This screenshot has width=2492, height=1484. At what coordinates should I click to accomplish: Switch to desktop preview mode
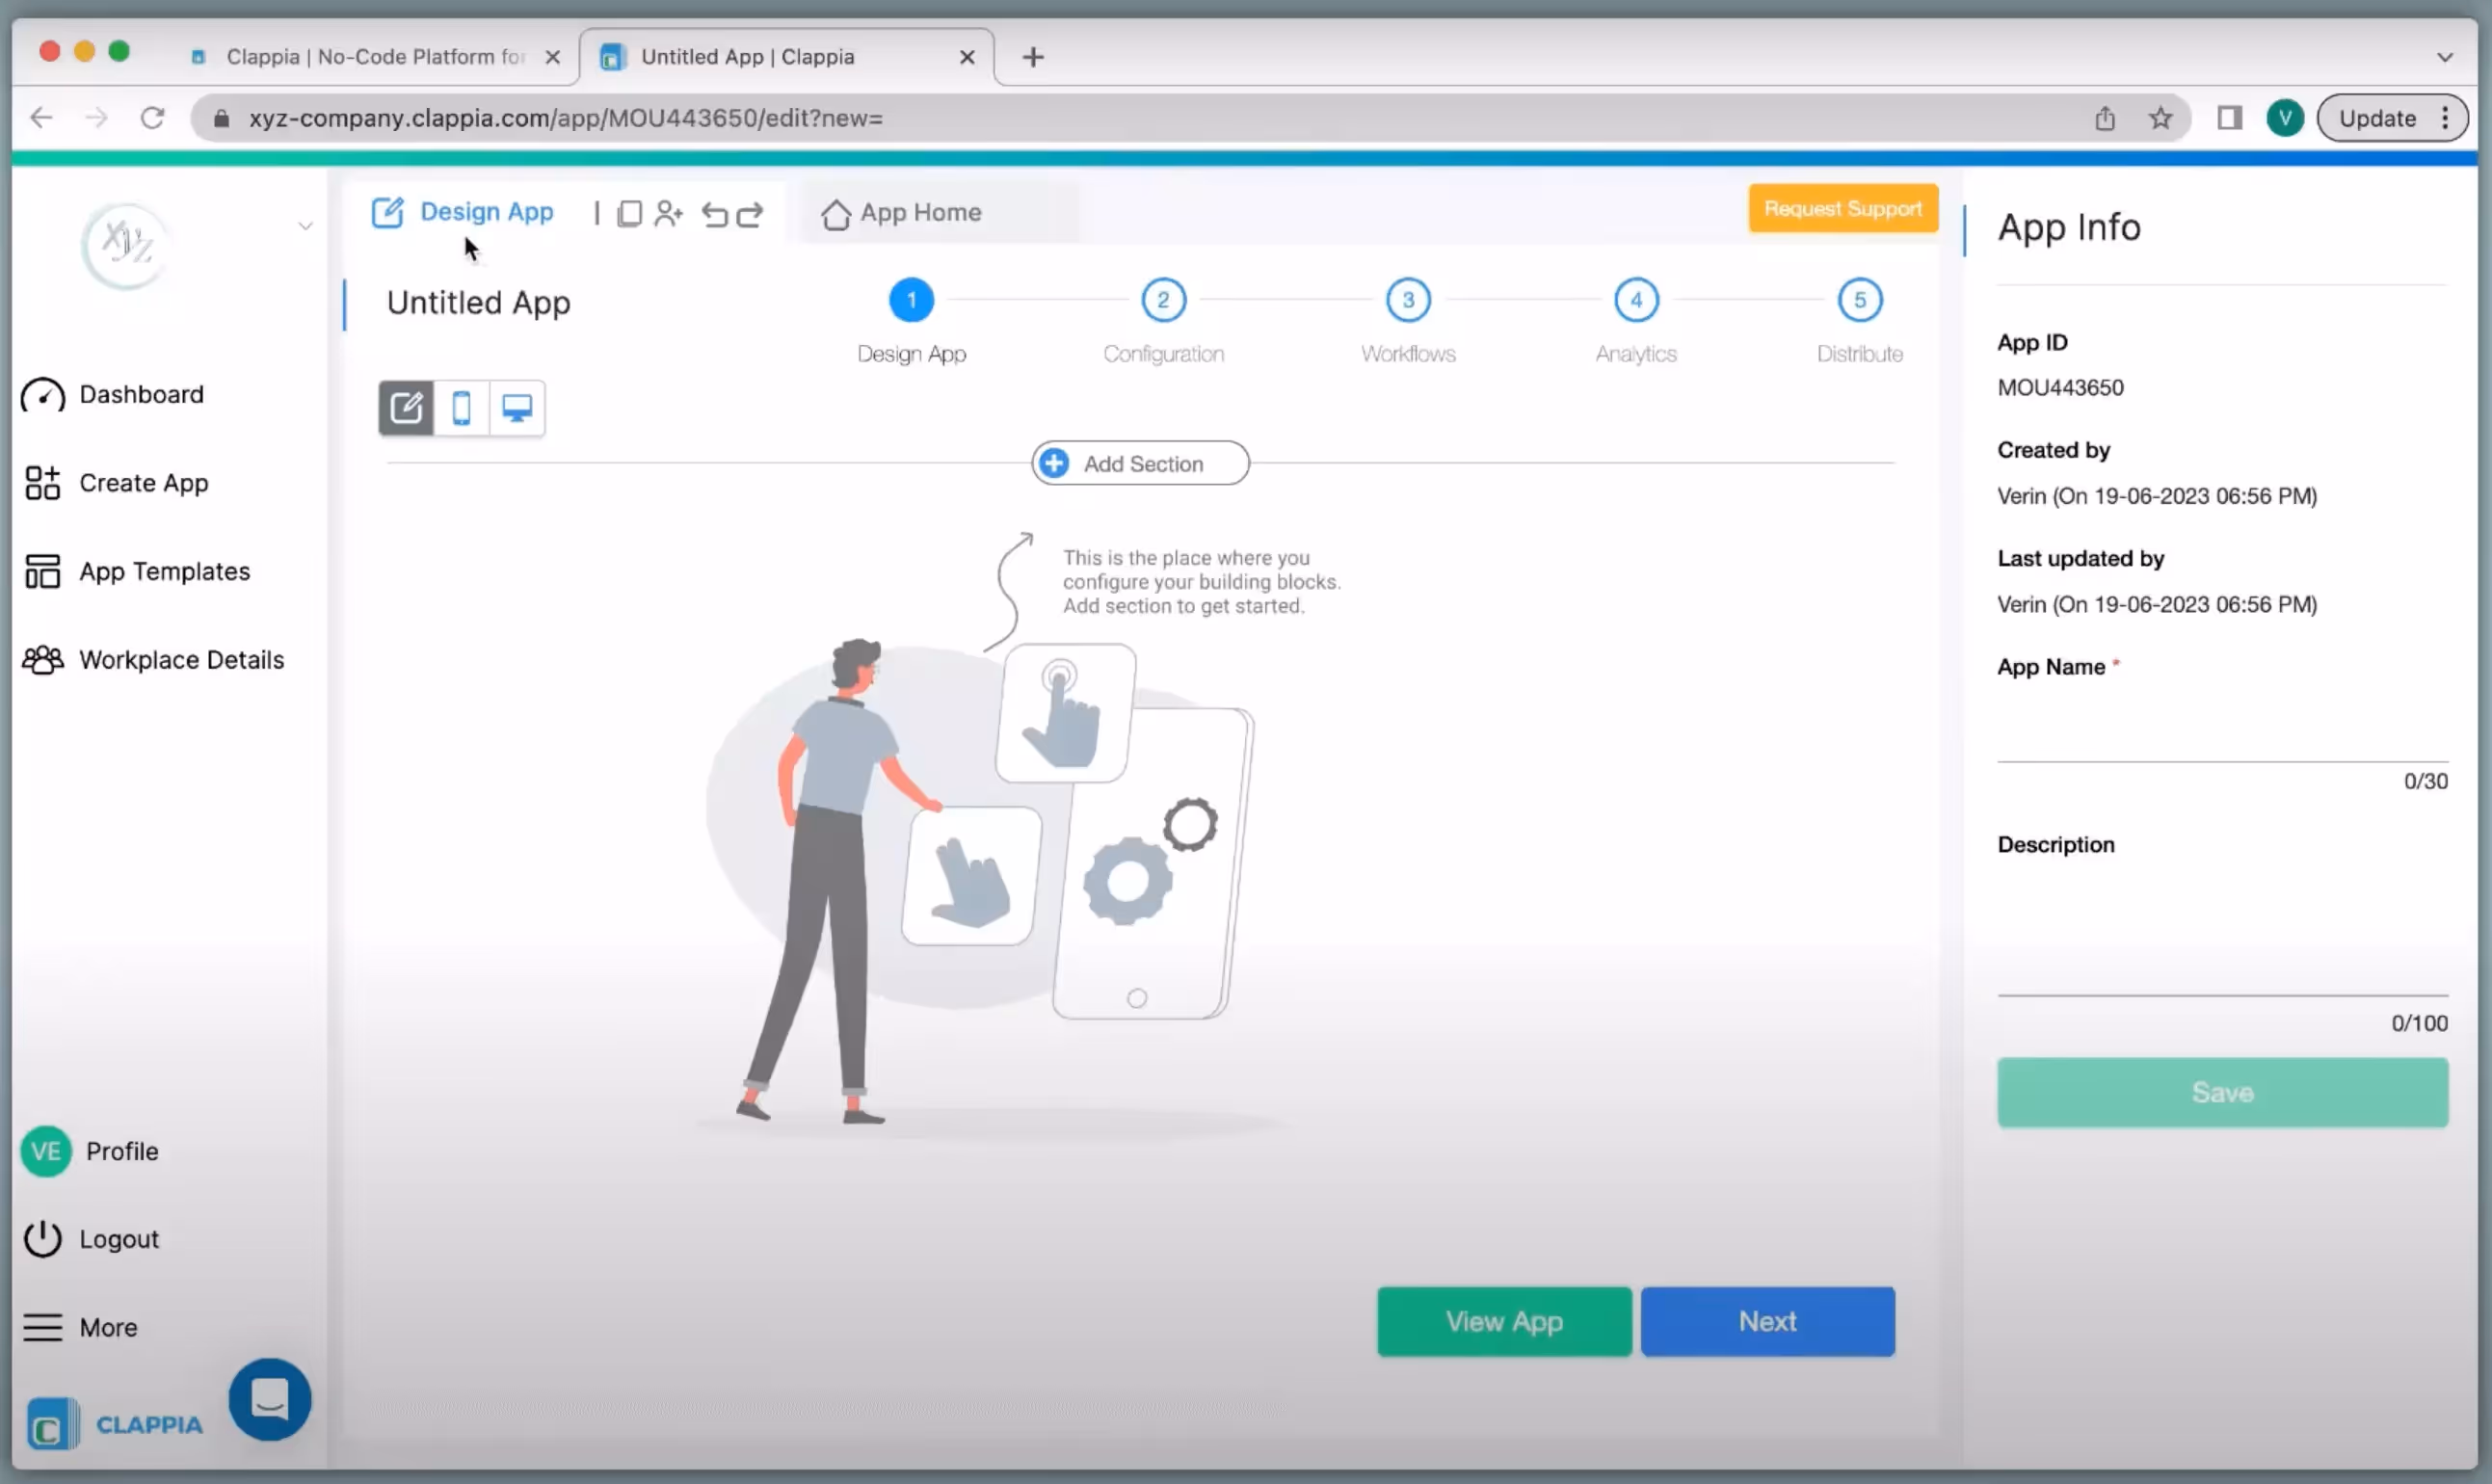pyautogui.click(x=517, y=408)
